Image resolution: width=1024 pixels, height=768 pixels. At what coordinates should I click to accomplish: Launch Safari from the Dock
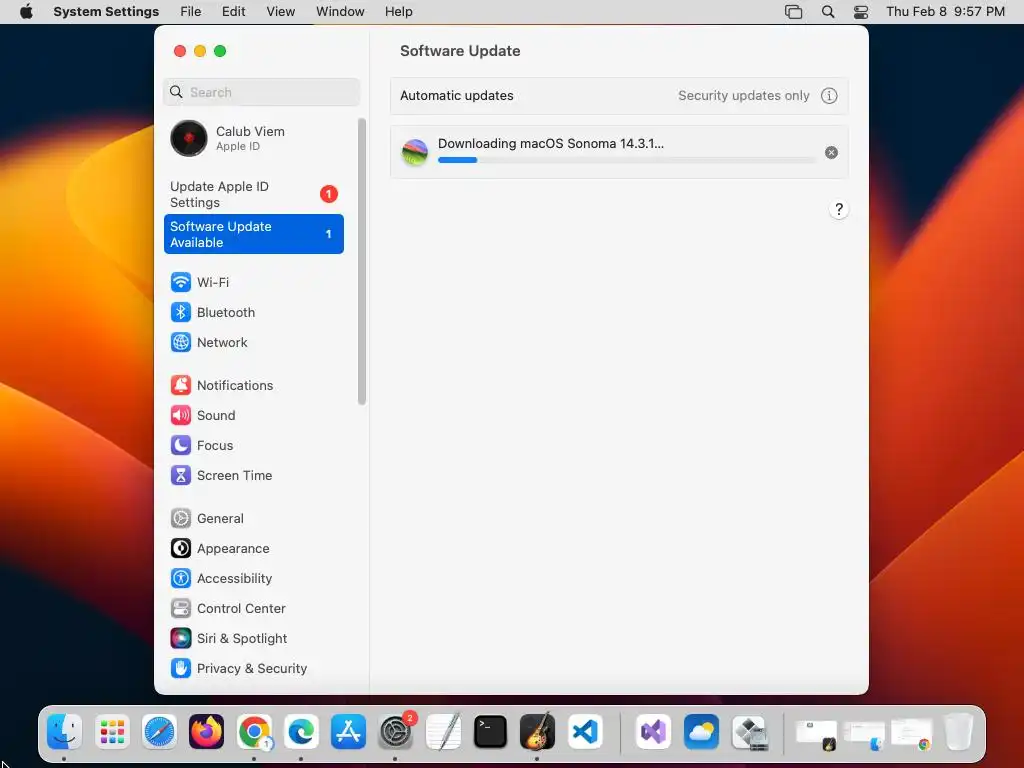tap(159, 731)
